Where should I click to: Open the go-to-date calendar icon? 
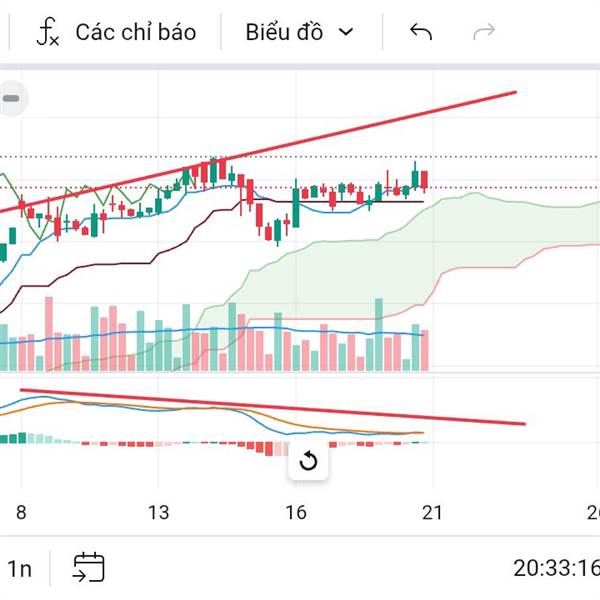(x=88, y=568)
